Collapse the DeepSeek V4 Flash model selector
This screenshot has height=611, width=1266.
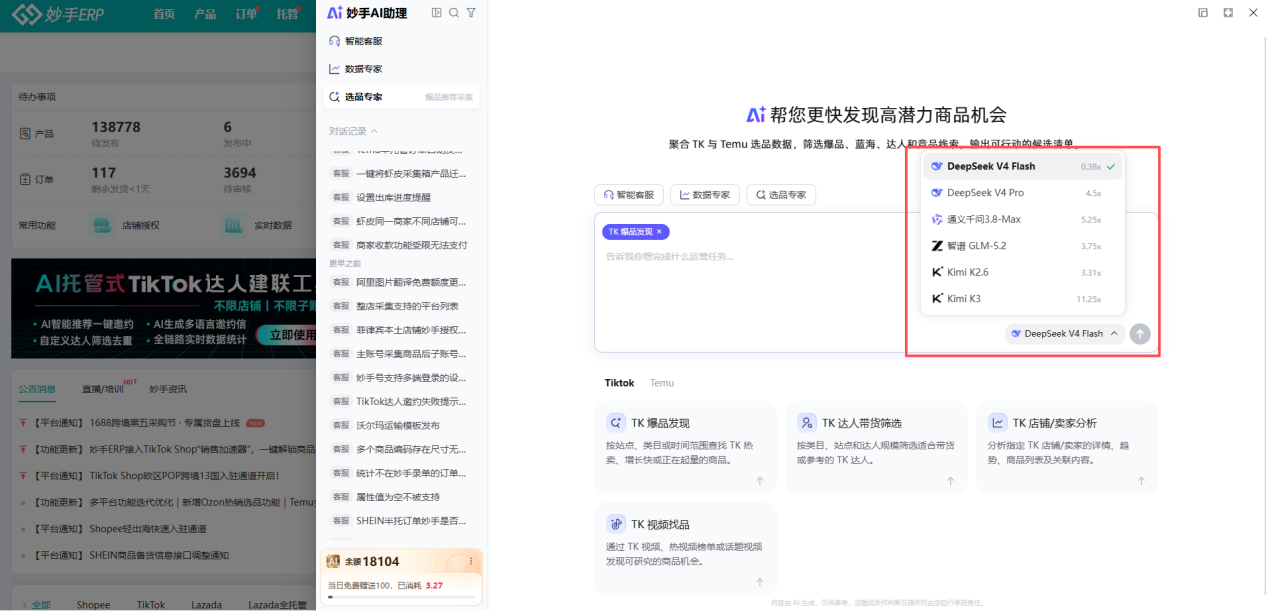click(1065, 334)
